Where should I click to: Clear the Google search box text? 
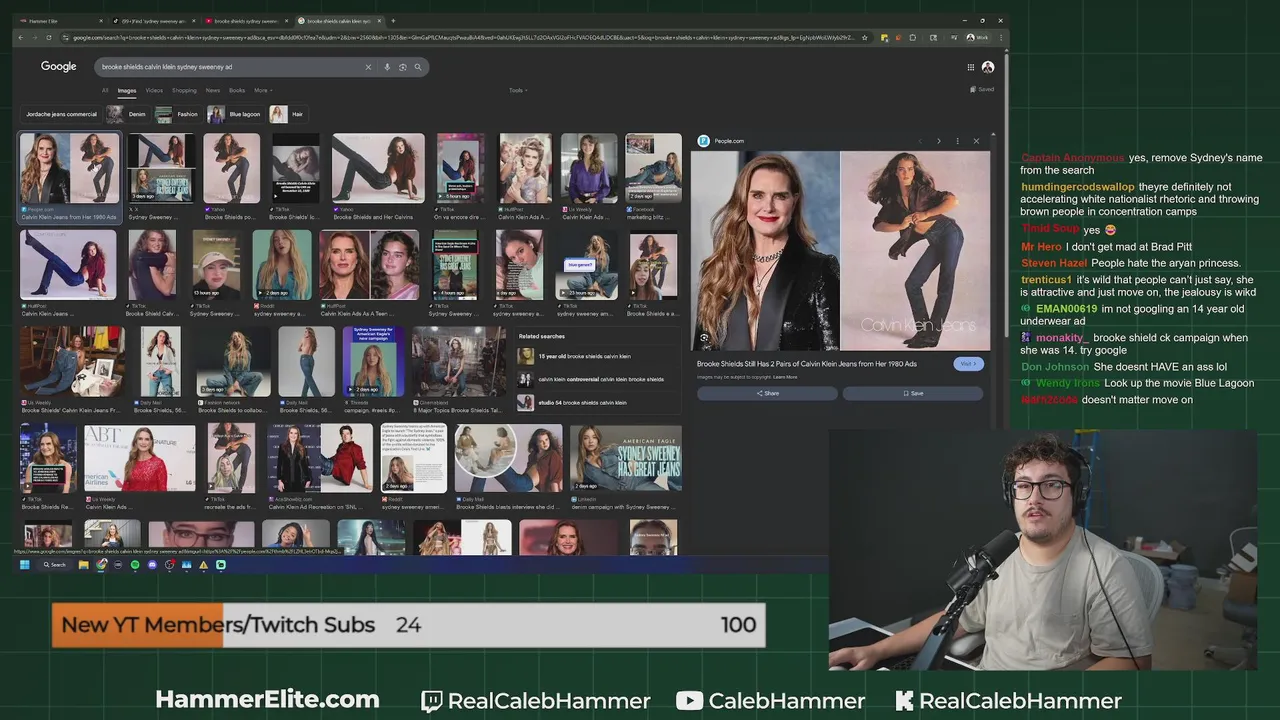coord(368,67)
